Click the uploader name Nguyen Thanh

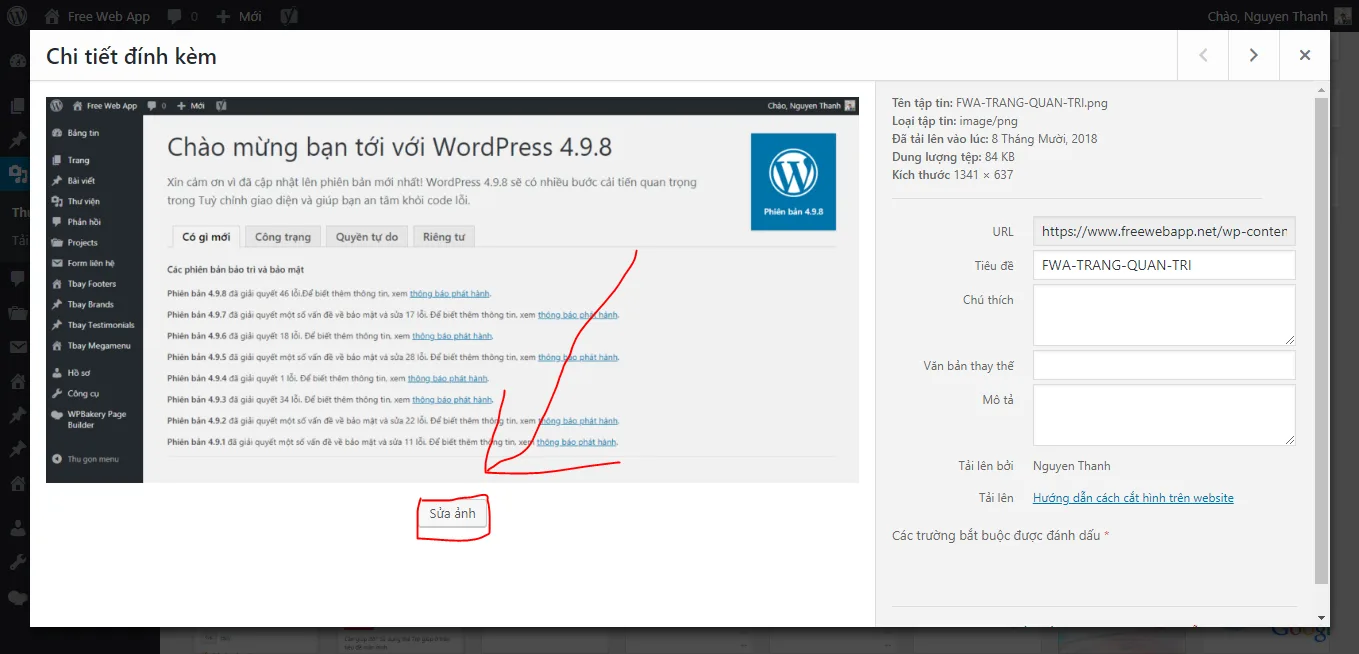coord(1071,466)
